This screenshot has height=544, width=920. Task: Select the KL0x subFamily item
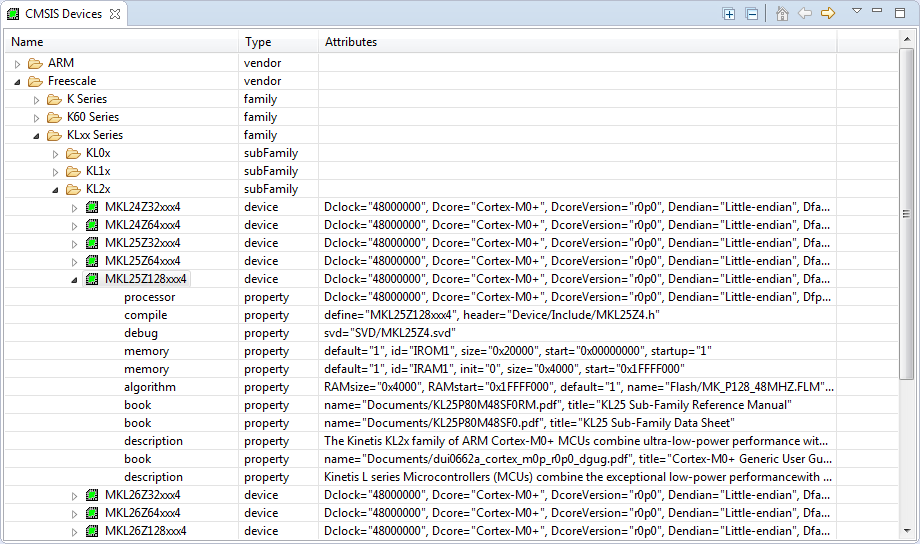point(98,153)
